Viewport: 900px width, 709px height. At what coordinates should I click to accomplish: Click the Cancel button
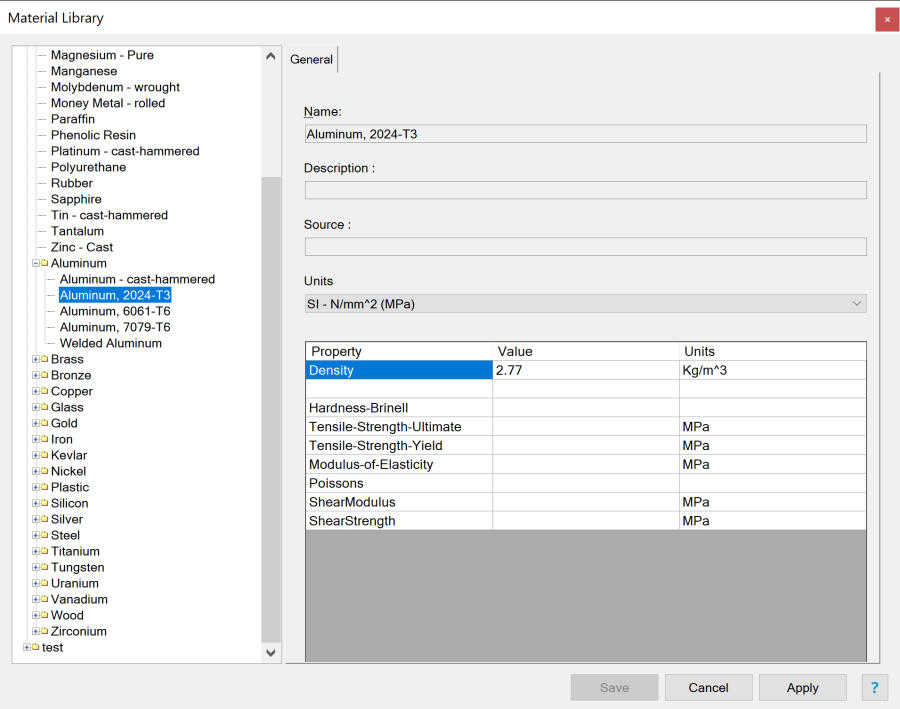click(708, 687)
